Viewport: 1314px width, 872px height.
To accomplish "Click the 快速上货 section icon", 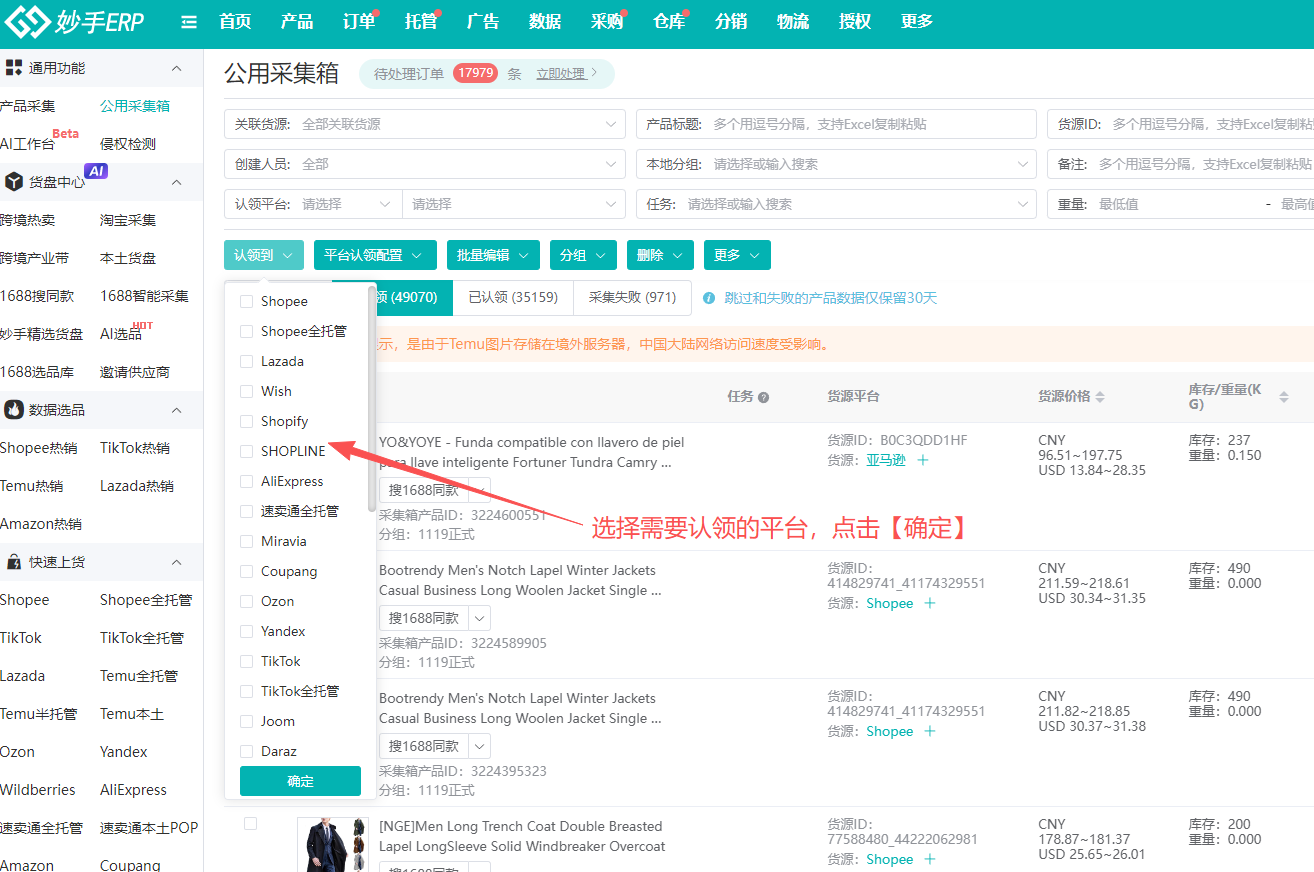I will [x=14, y=561].
